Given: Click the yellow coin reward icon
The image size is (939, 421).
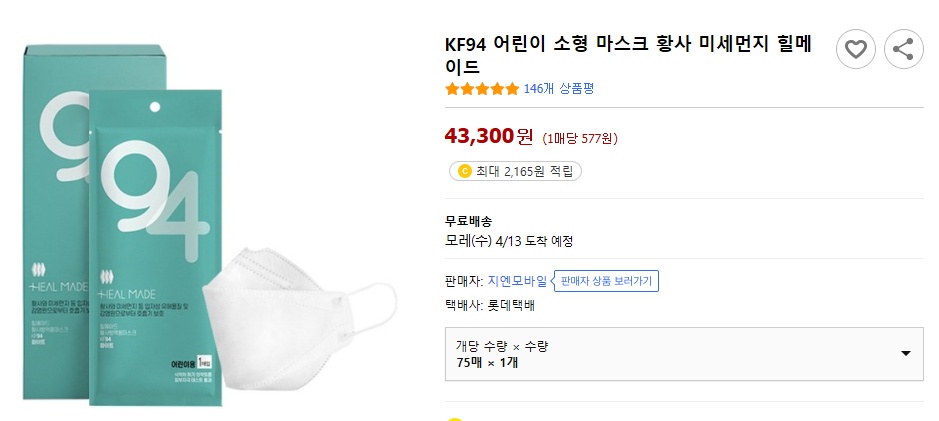Looking at the screenshot, I should [464, 171].
